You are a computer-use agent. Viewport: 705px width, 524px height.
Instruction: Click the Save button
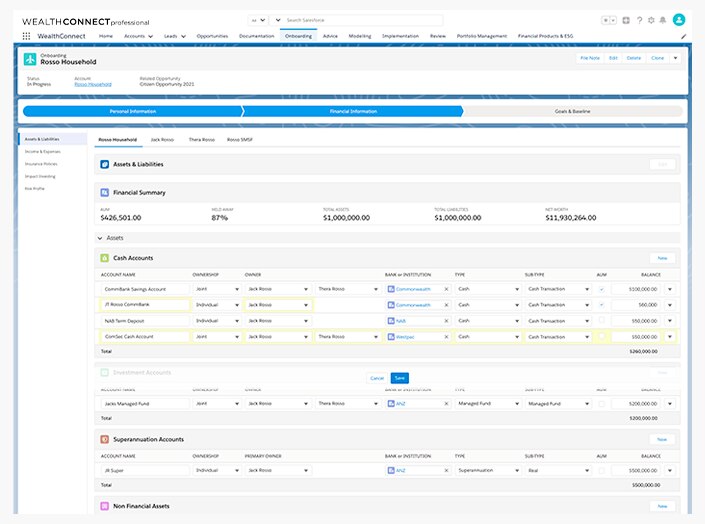point(400,378)
